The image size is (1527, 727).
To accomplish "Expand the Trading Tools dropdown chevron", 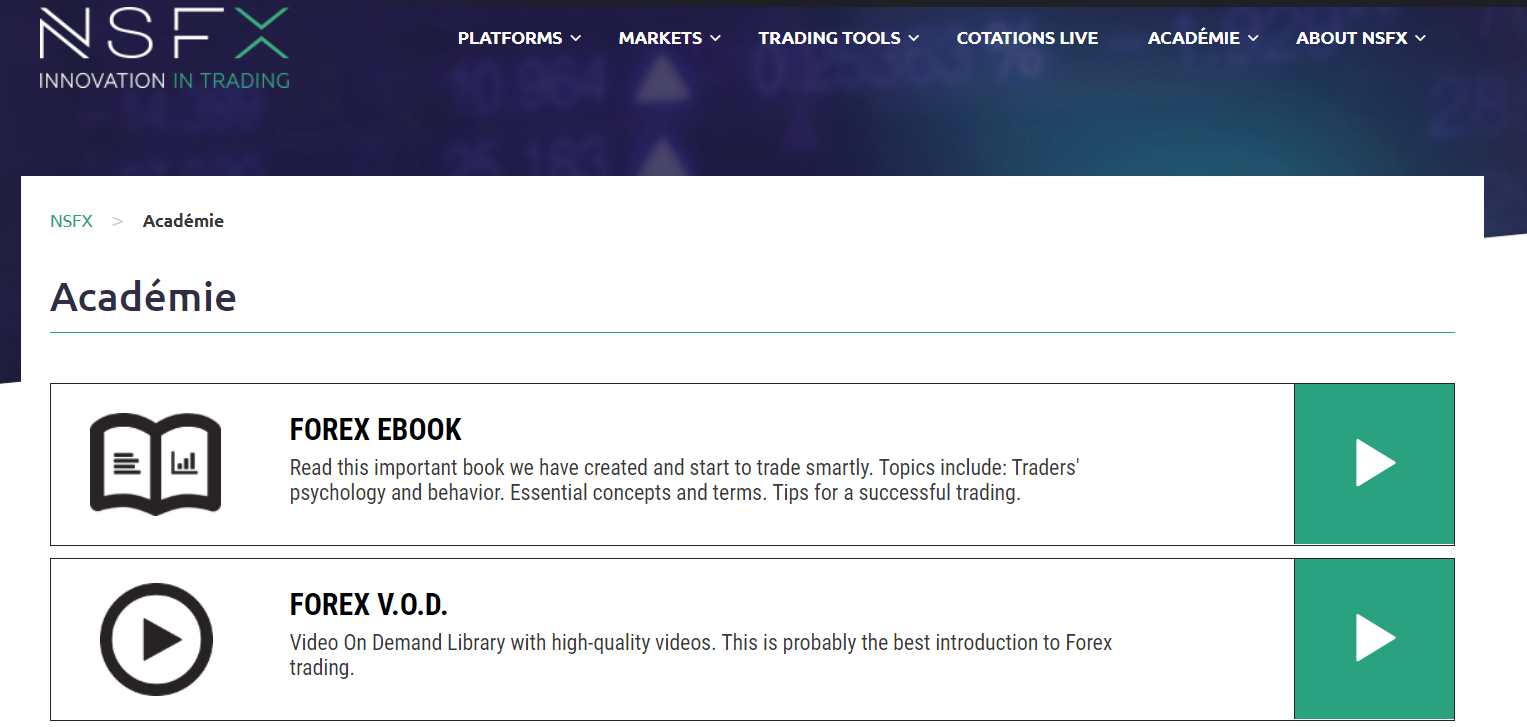I will pyautogui.click(x=914, y=39).
